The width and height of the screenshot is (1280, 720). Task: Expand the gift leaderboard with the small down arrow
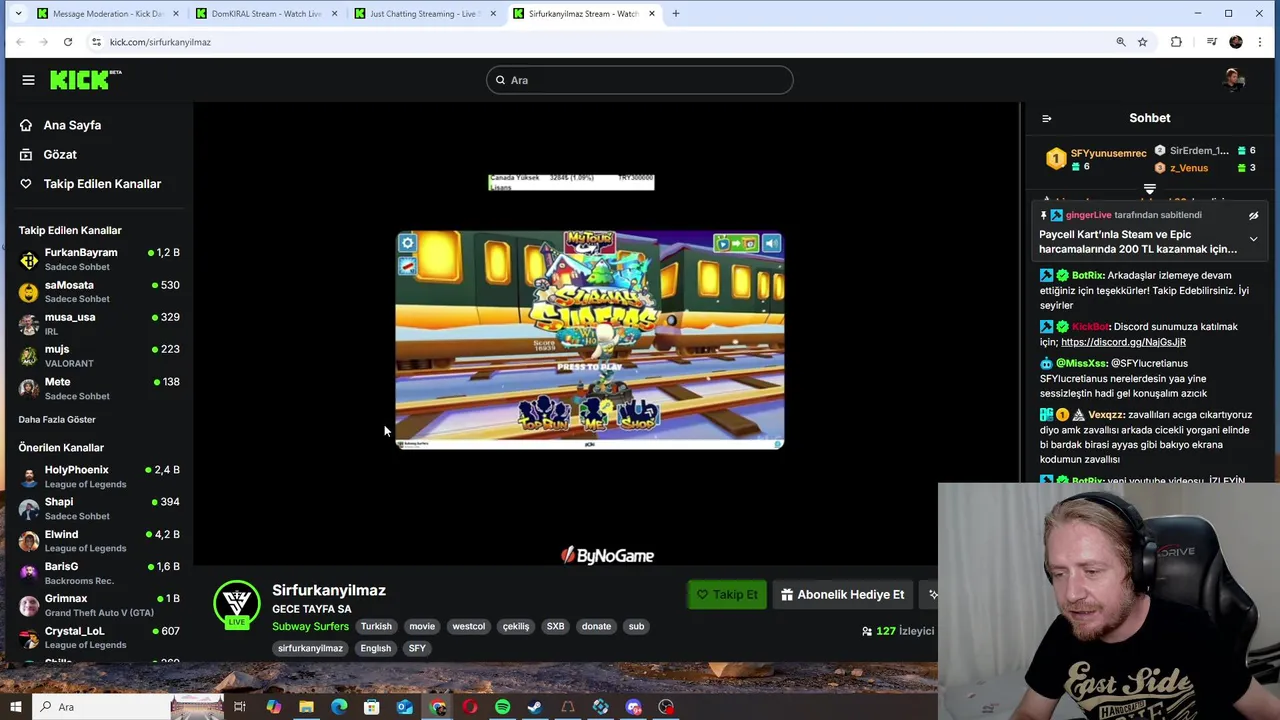[1150, 189]
